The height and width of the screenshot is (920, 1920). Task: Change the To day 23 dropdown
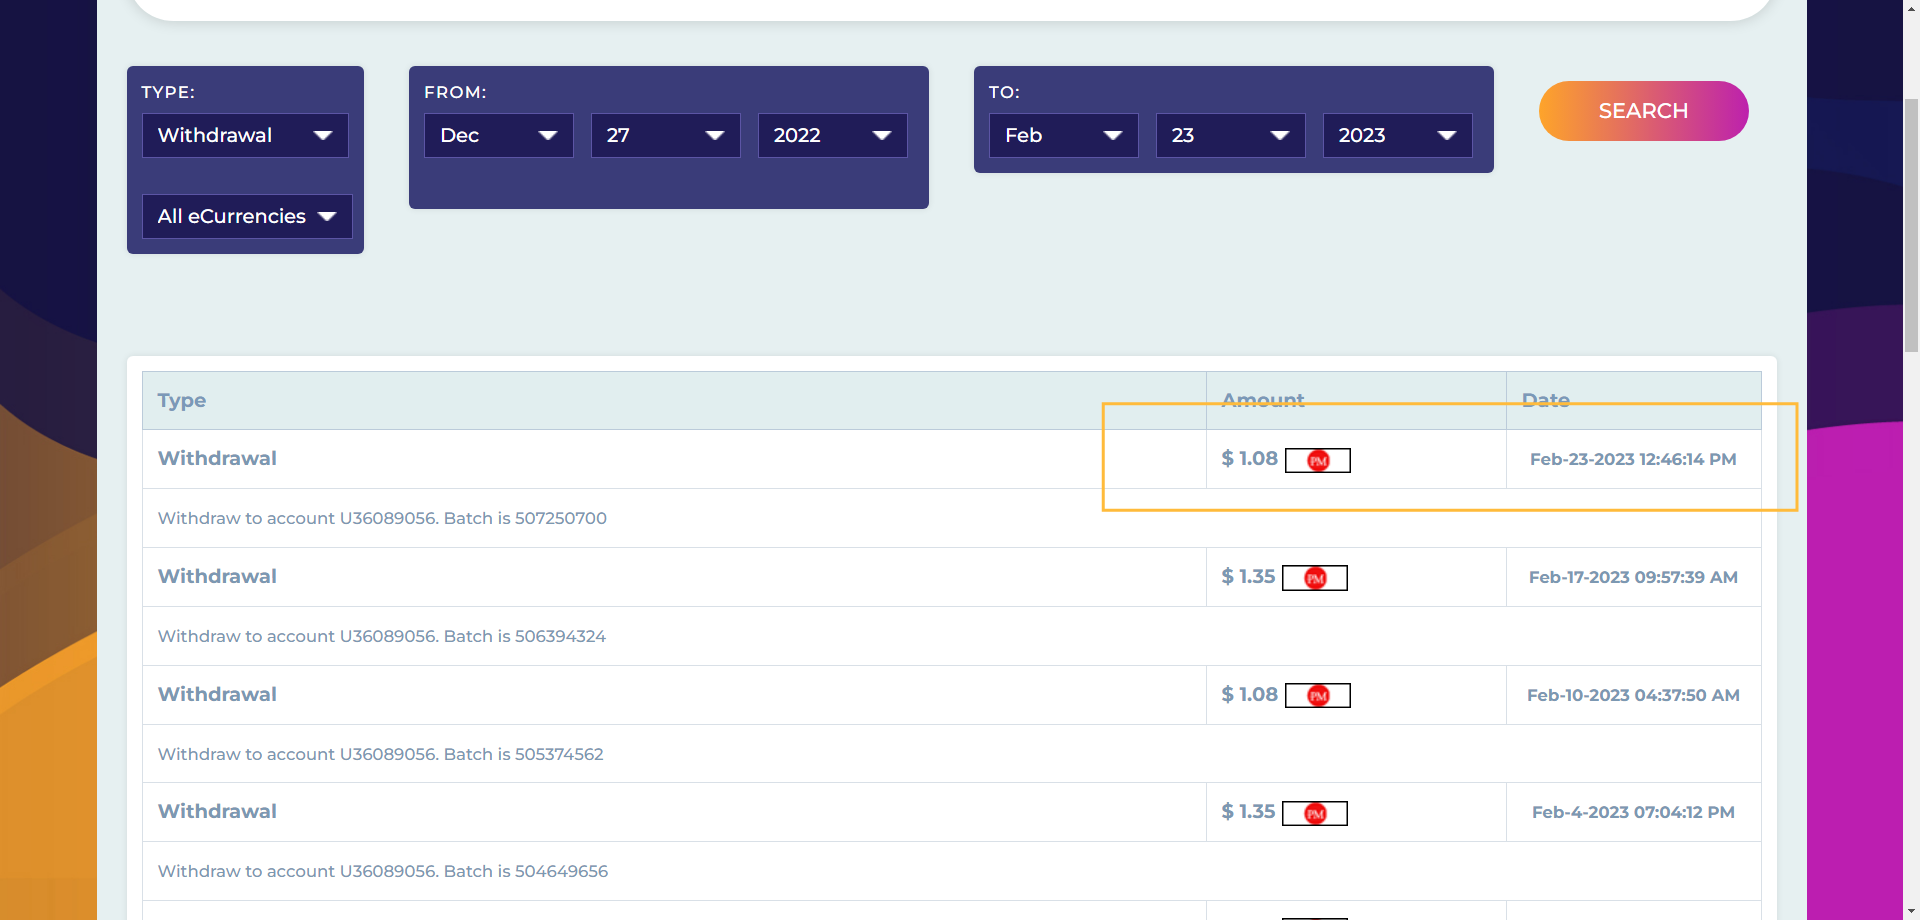coord(1230,135)
